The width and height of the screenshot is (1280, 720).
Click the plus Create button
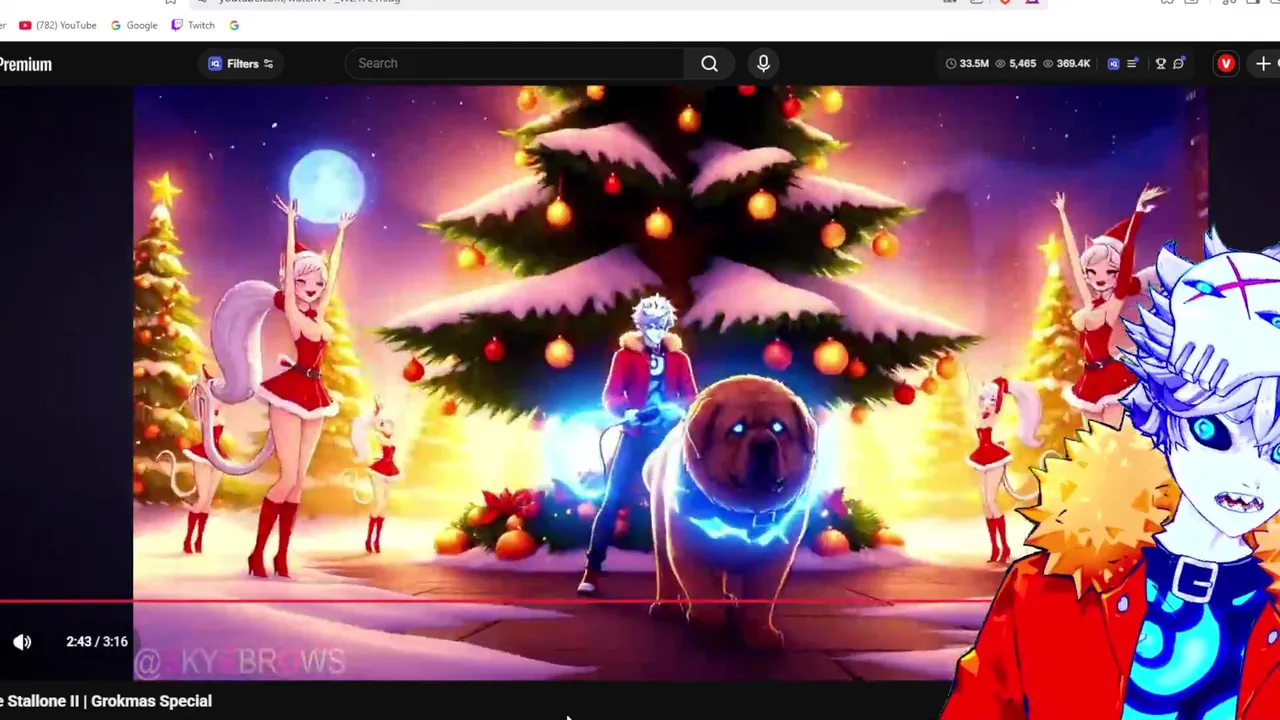point(1264,64)
